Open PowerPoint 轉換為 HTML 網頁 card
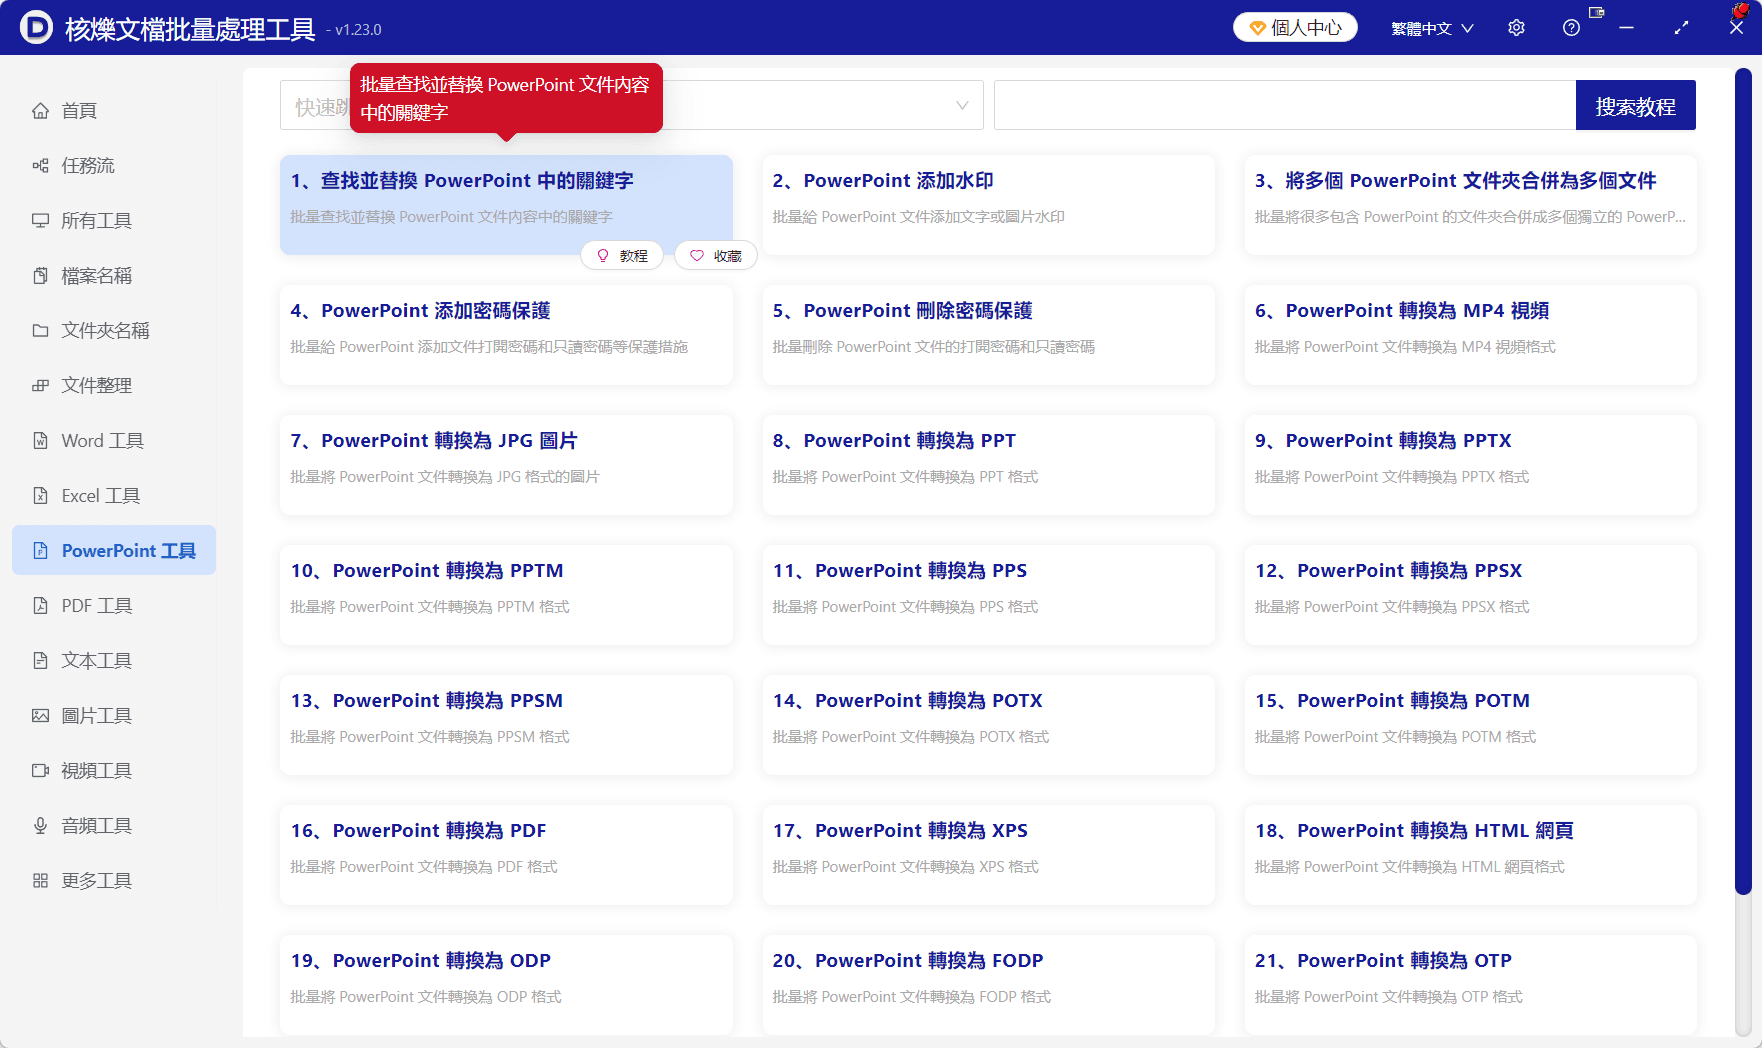The height and width of the screenshot is (1048, 1762). pyautogui.click(x=1470, y=855)
